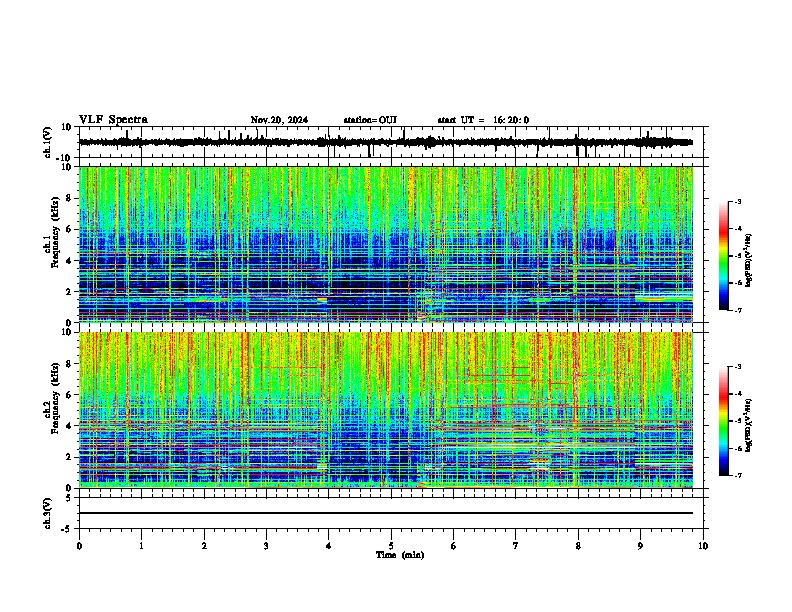This screenshot has height=612, width=792.
Task: Click the time axis tick label "6"
Action: [x=453, y=546]
